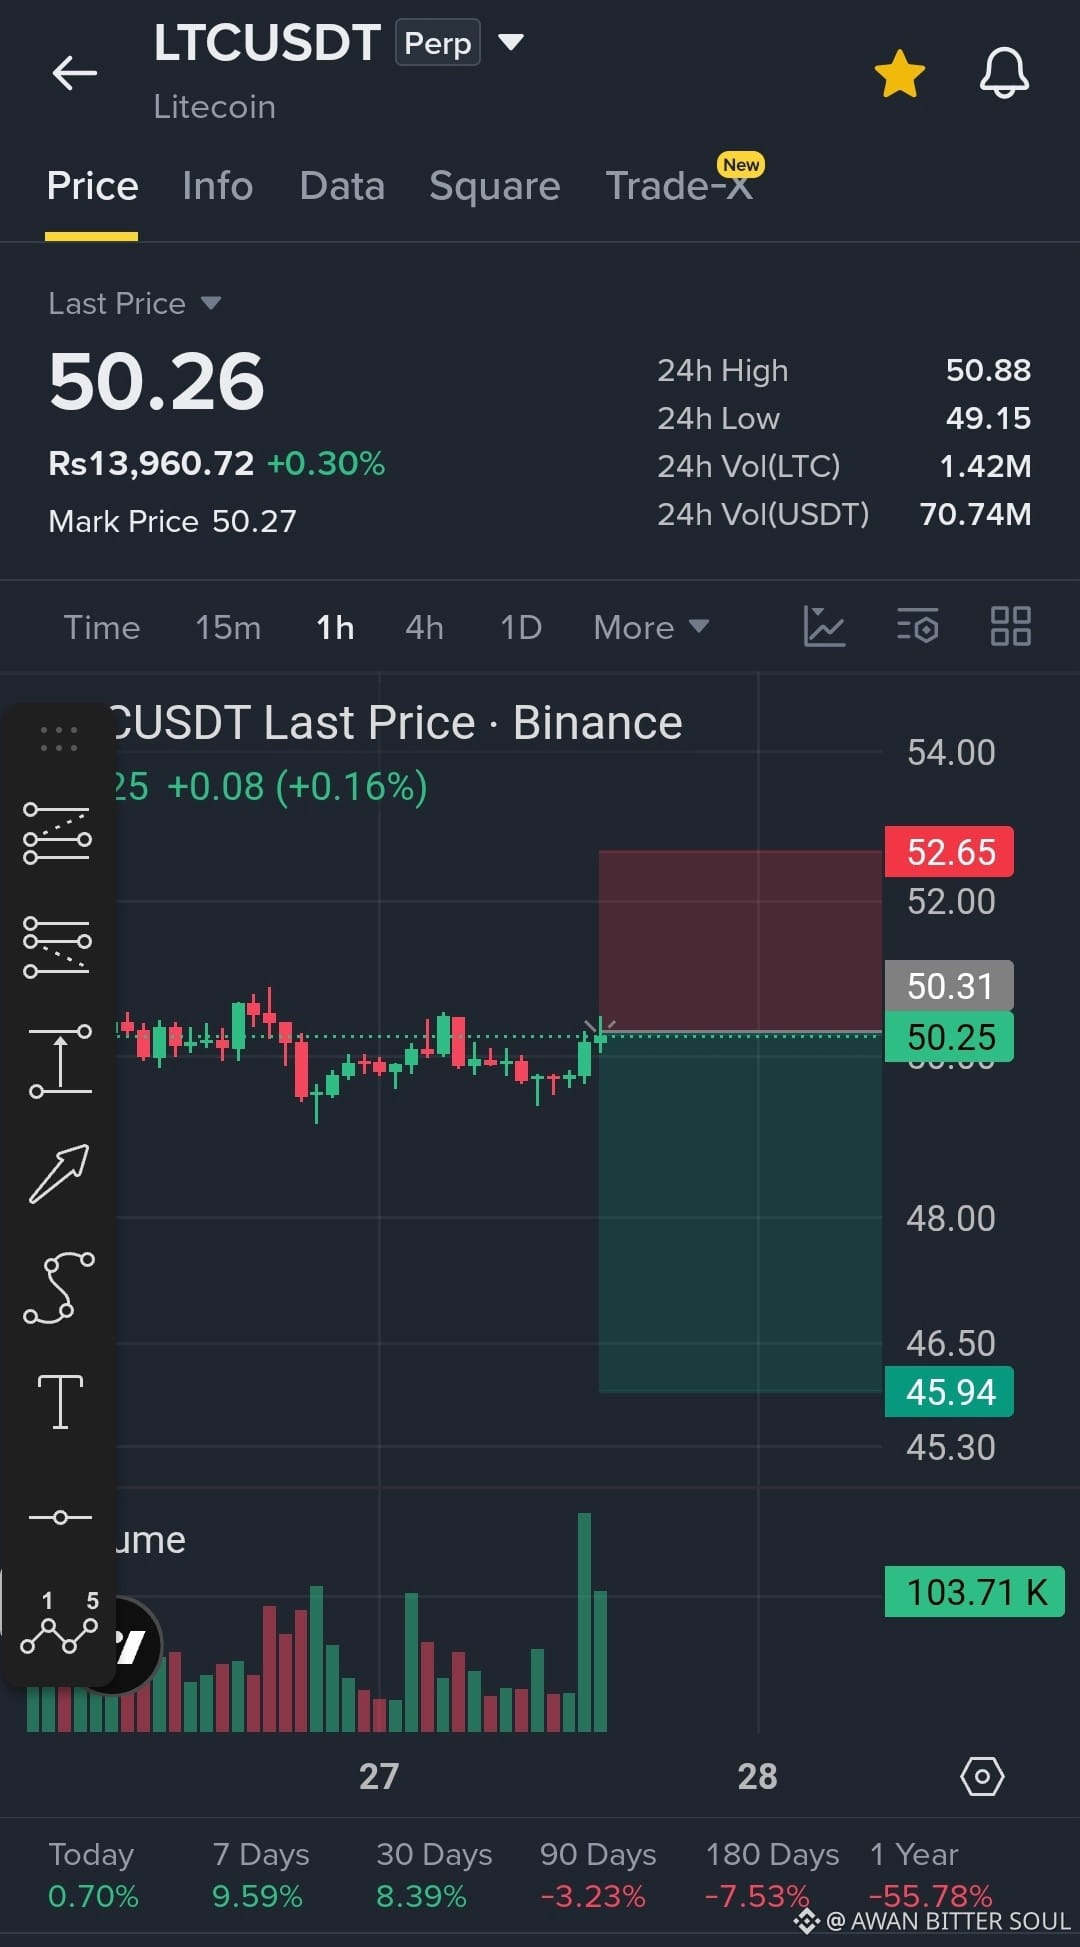Click the 103.71 K volume label
The height and width of the screenshot is (1947, 1080).
coord(975,1592)
